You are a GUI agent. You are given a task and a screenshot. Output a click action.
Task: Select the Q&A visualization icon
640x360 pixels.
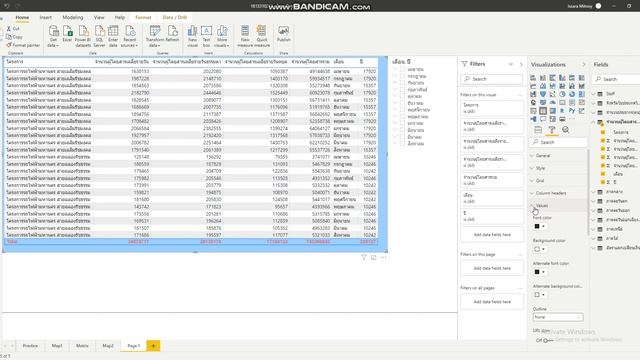pyautogui.click(x=543, y=119)
